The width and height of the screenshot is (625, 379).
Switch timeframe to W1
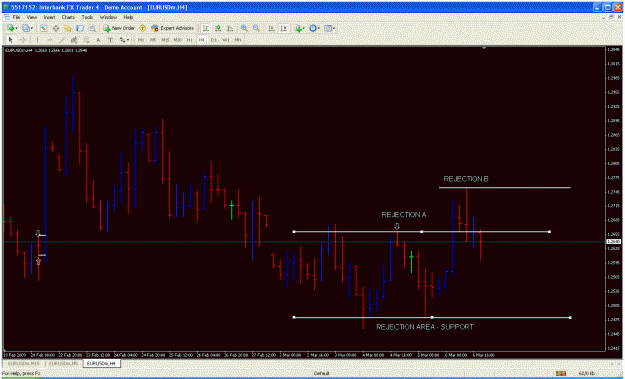click(226, 40)
